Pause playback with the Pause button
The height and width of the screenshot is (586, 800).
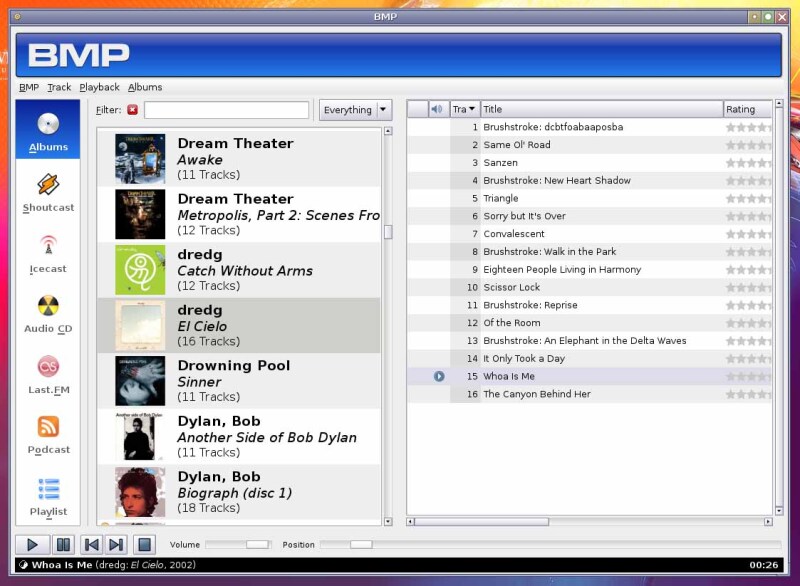coord(63,545)
